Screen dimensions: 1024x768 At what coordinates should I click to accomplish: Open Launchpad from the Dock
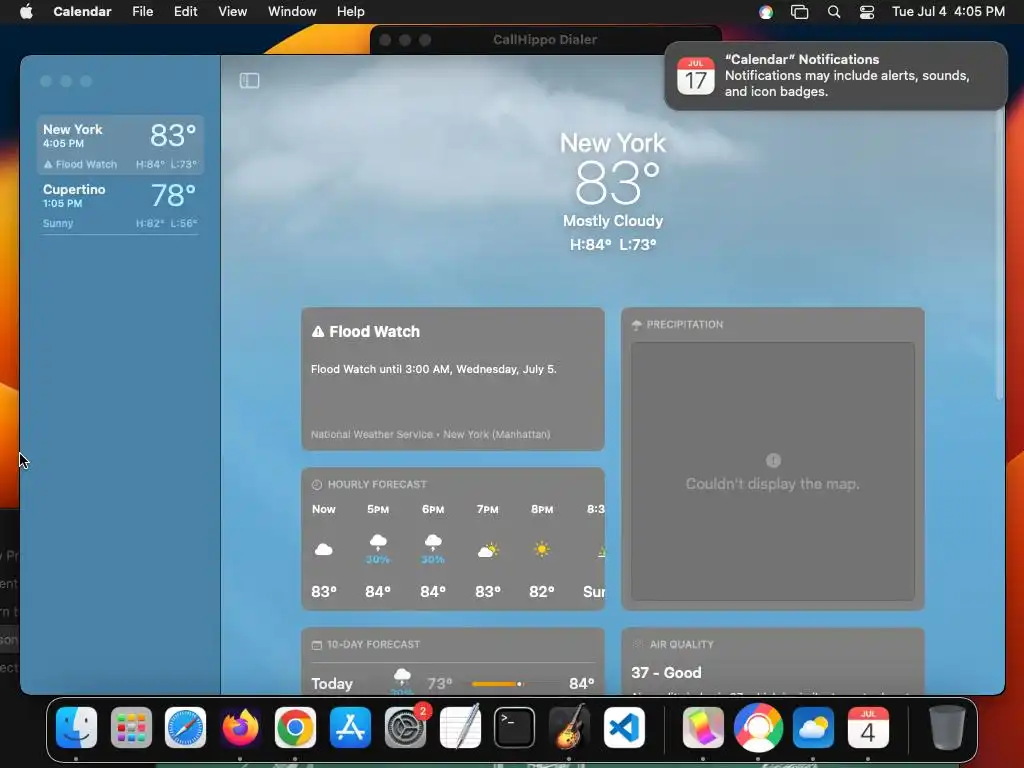coord(131,727)
